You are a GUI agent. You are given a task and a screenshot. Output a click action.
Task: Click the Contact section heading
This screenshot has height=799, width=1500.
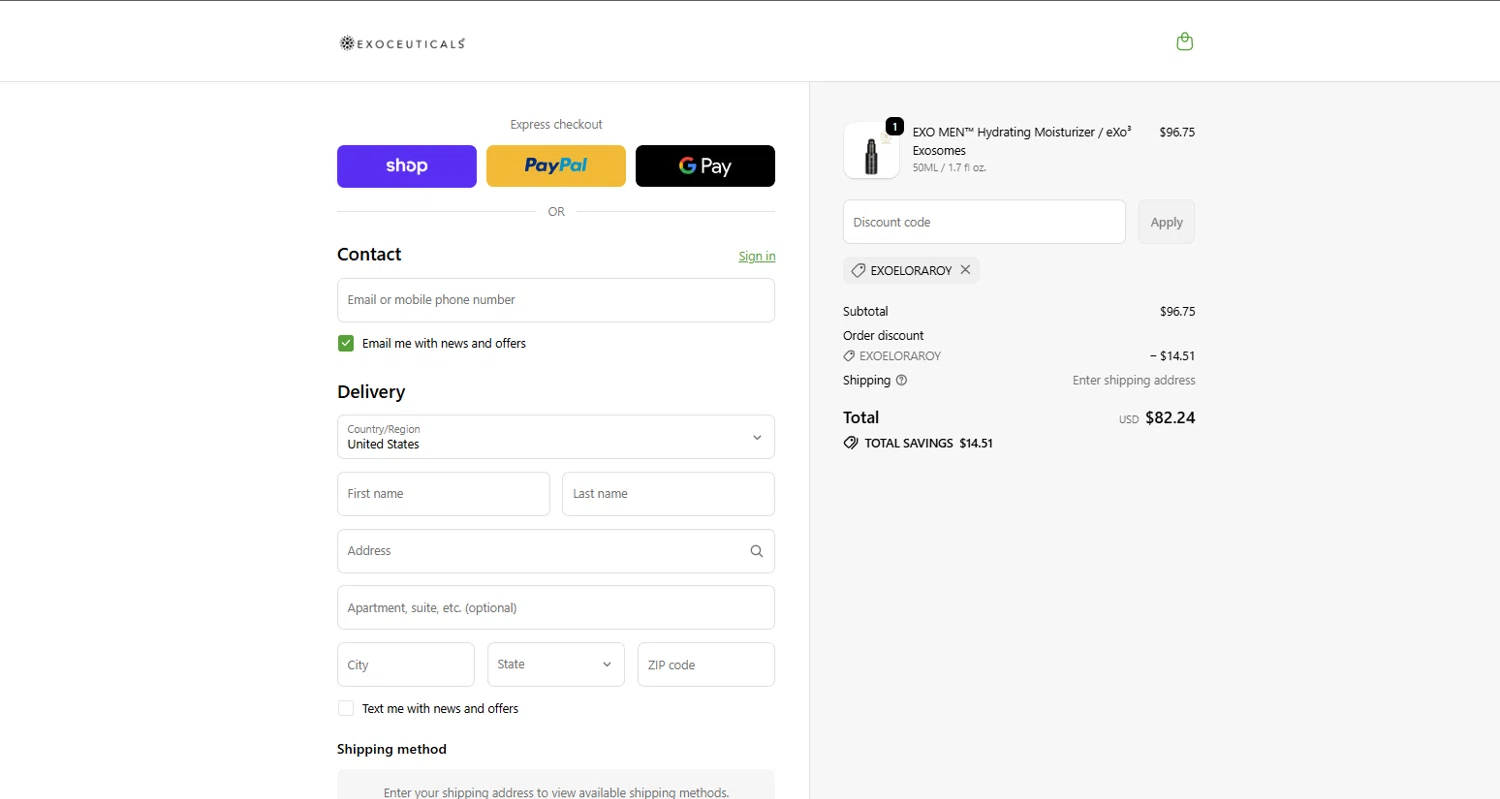(369, 254)
